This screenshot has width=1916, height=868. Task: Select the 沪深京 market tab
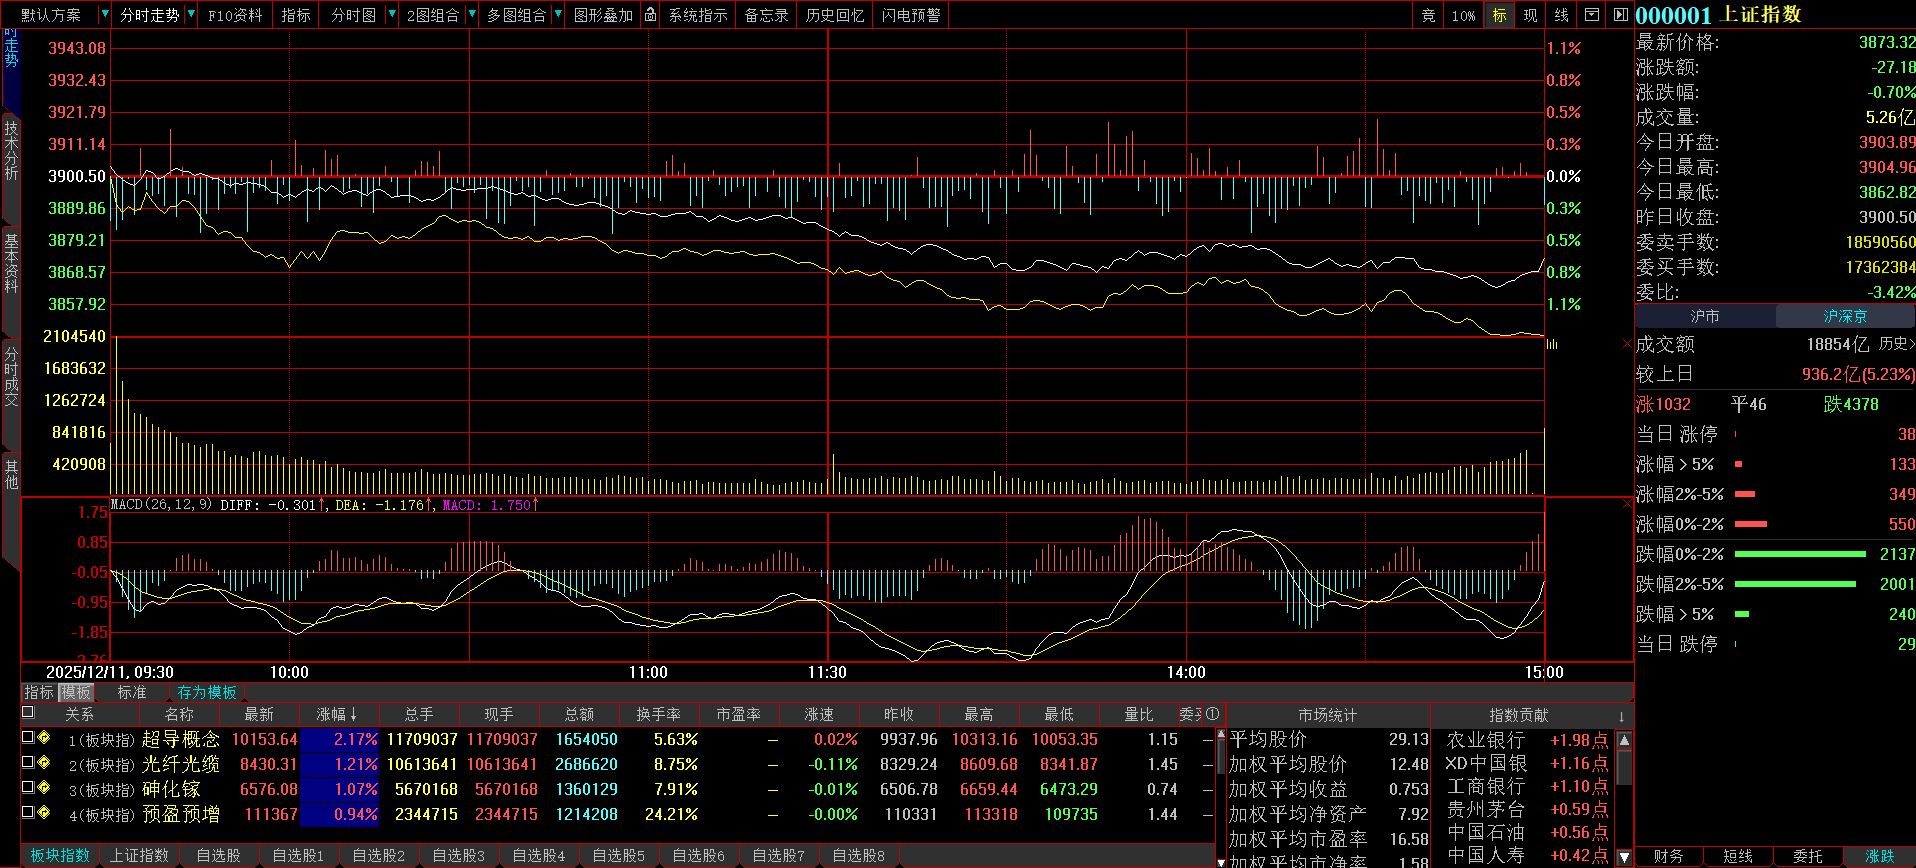(1844, 316)
